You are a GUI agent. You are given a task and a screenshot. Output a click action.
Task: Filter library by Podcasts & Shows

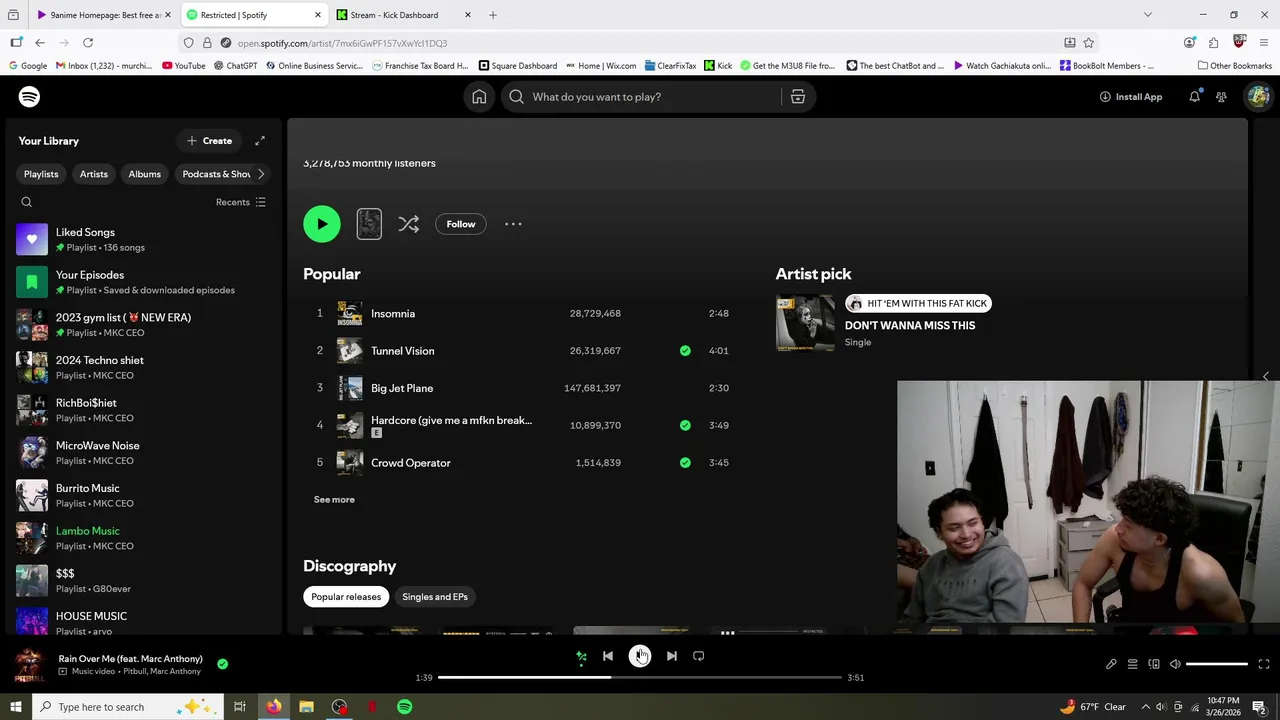[215, 174]
